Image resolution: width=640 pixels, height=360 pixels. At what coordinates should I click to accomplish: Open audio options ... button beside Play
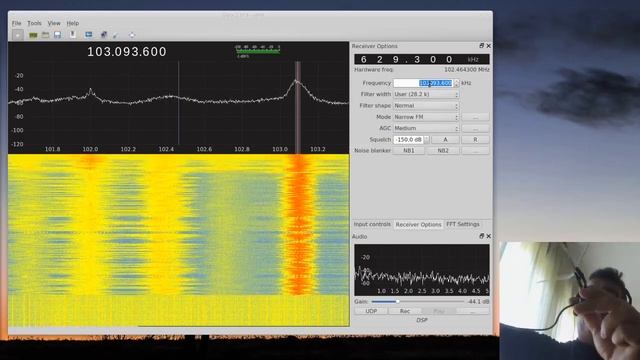(x=473, y=311)
